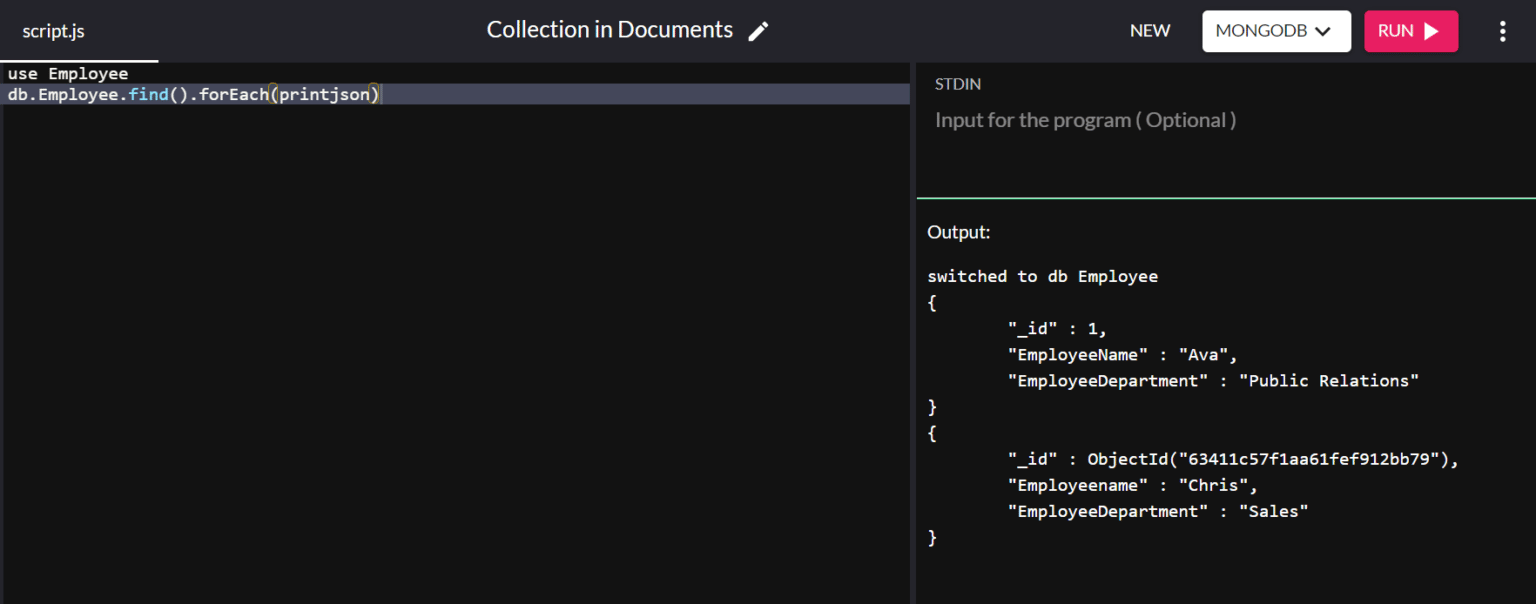Screen dimensions: 1536x604
Task: Run the MongoDB script with the RUN button
Action: tap(1410, 31)
